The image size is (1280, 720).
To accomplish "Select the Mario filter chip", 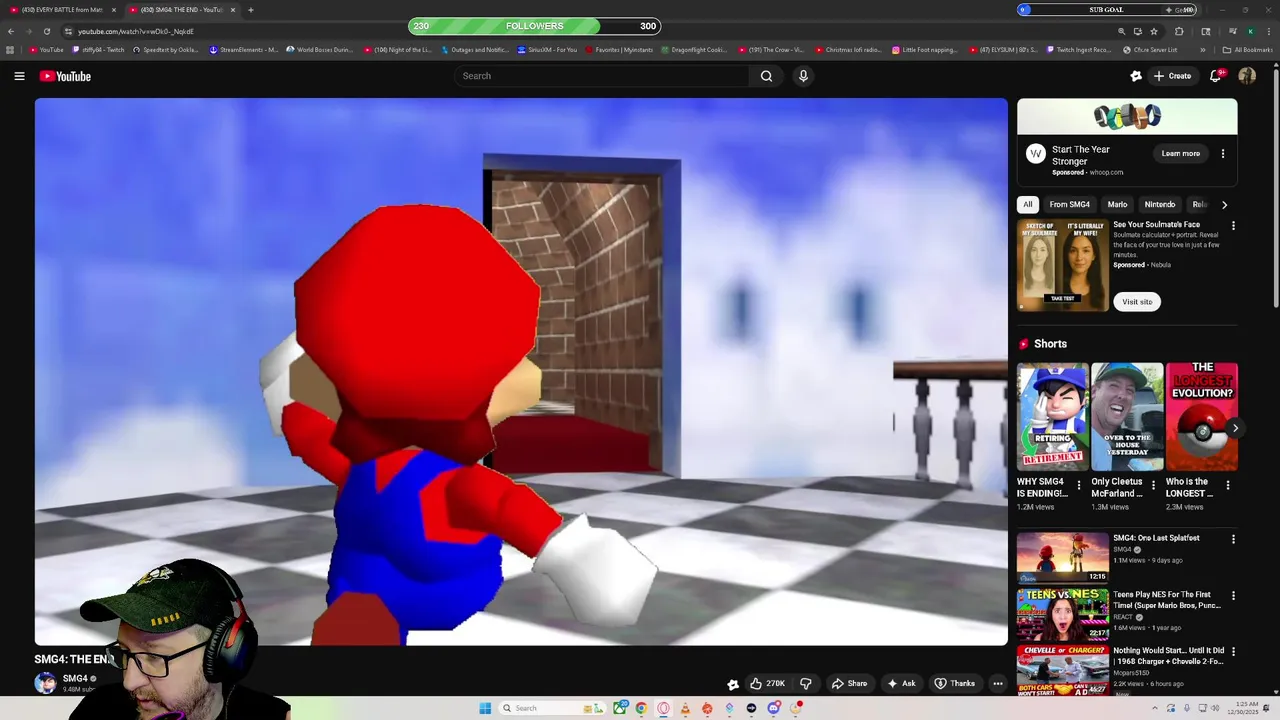I will tap(1117, 204).
